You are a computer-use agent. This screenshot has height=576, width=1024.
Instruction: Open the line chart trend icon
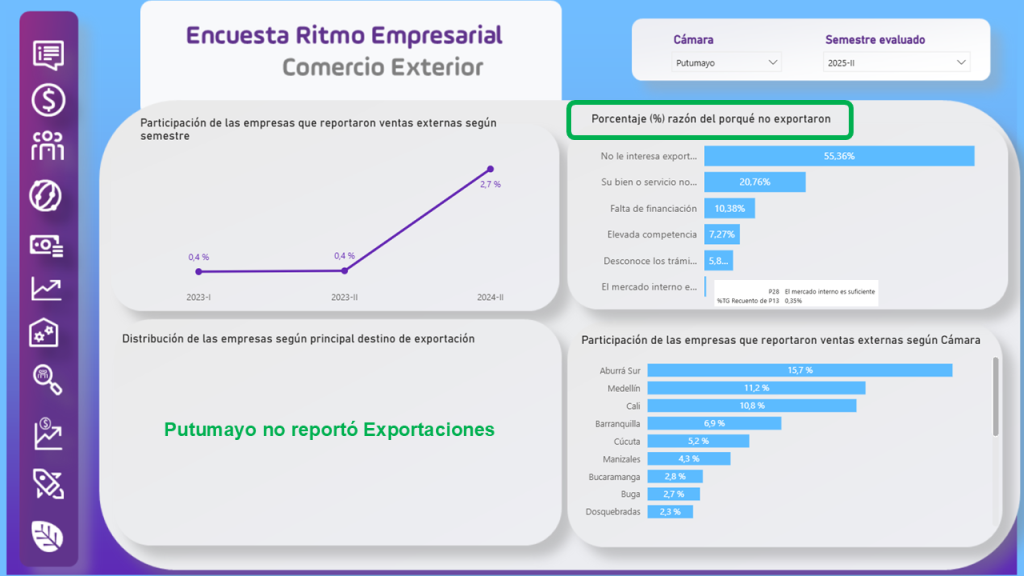tap(48, 290)
